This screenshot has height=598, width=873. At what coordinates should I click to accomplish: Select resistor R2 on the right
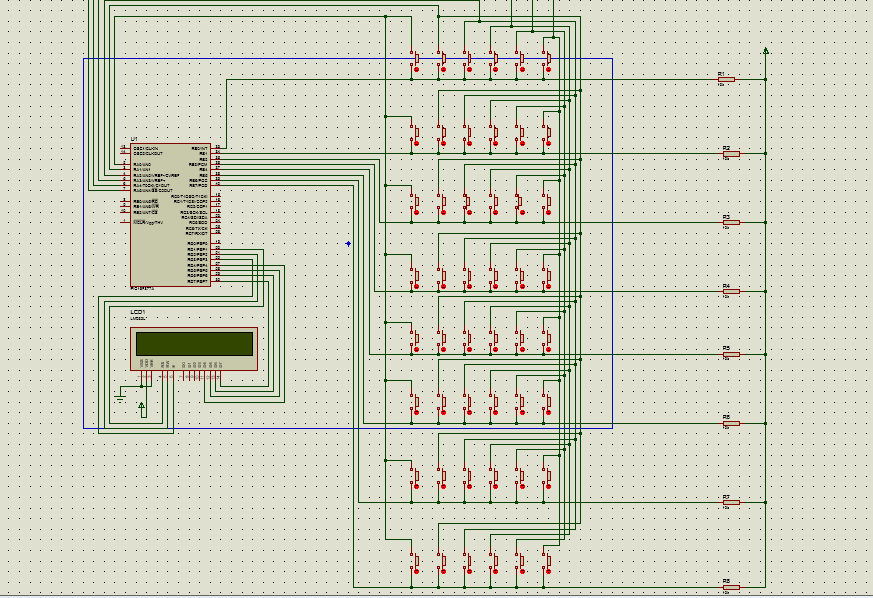pos(730,154)
